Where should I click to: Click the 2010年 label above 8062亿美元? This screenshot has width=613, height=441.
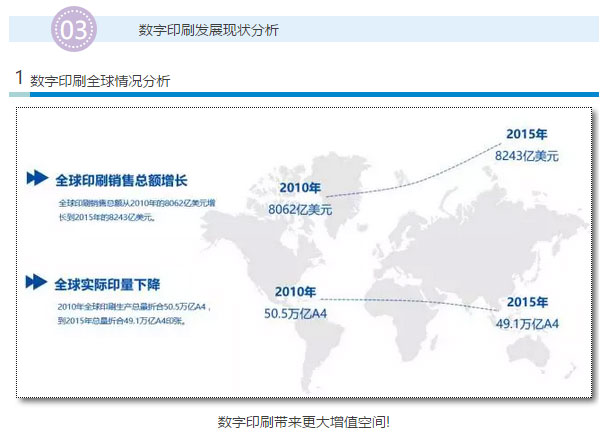[300, 188]
